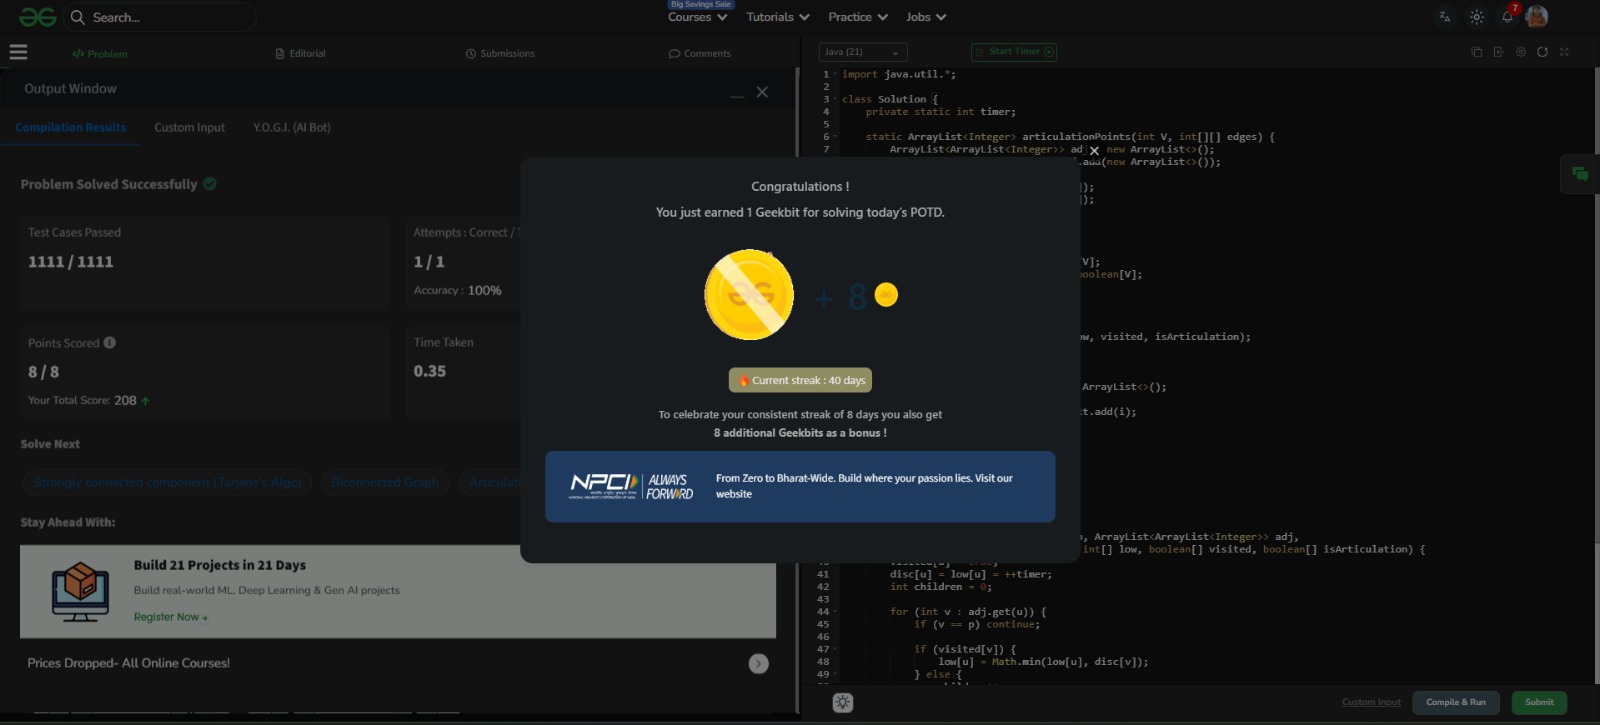Click the info icon beside Points Scored
The height and width of the screenshot is (725, 1600).
point(110,343)
